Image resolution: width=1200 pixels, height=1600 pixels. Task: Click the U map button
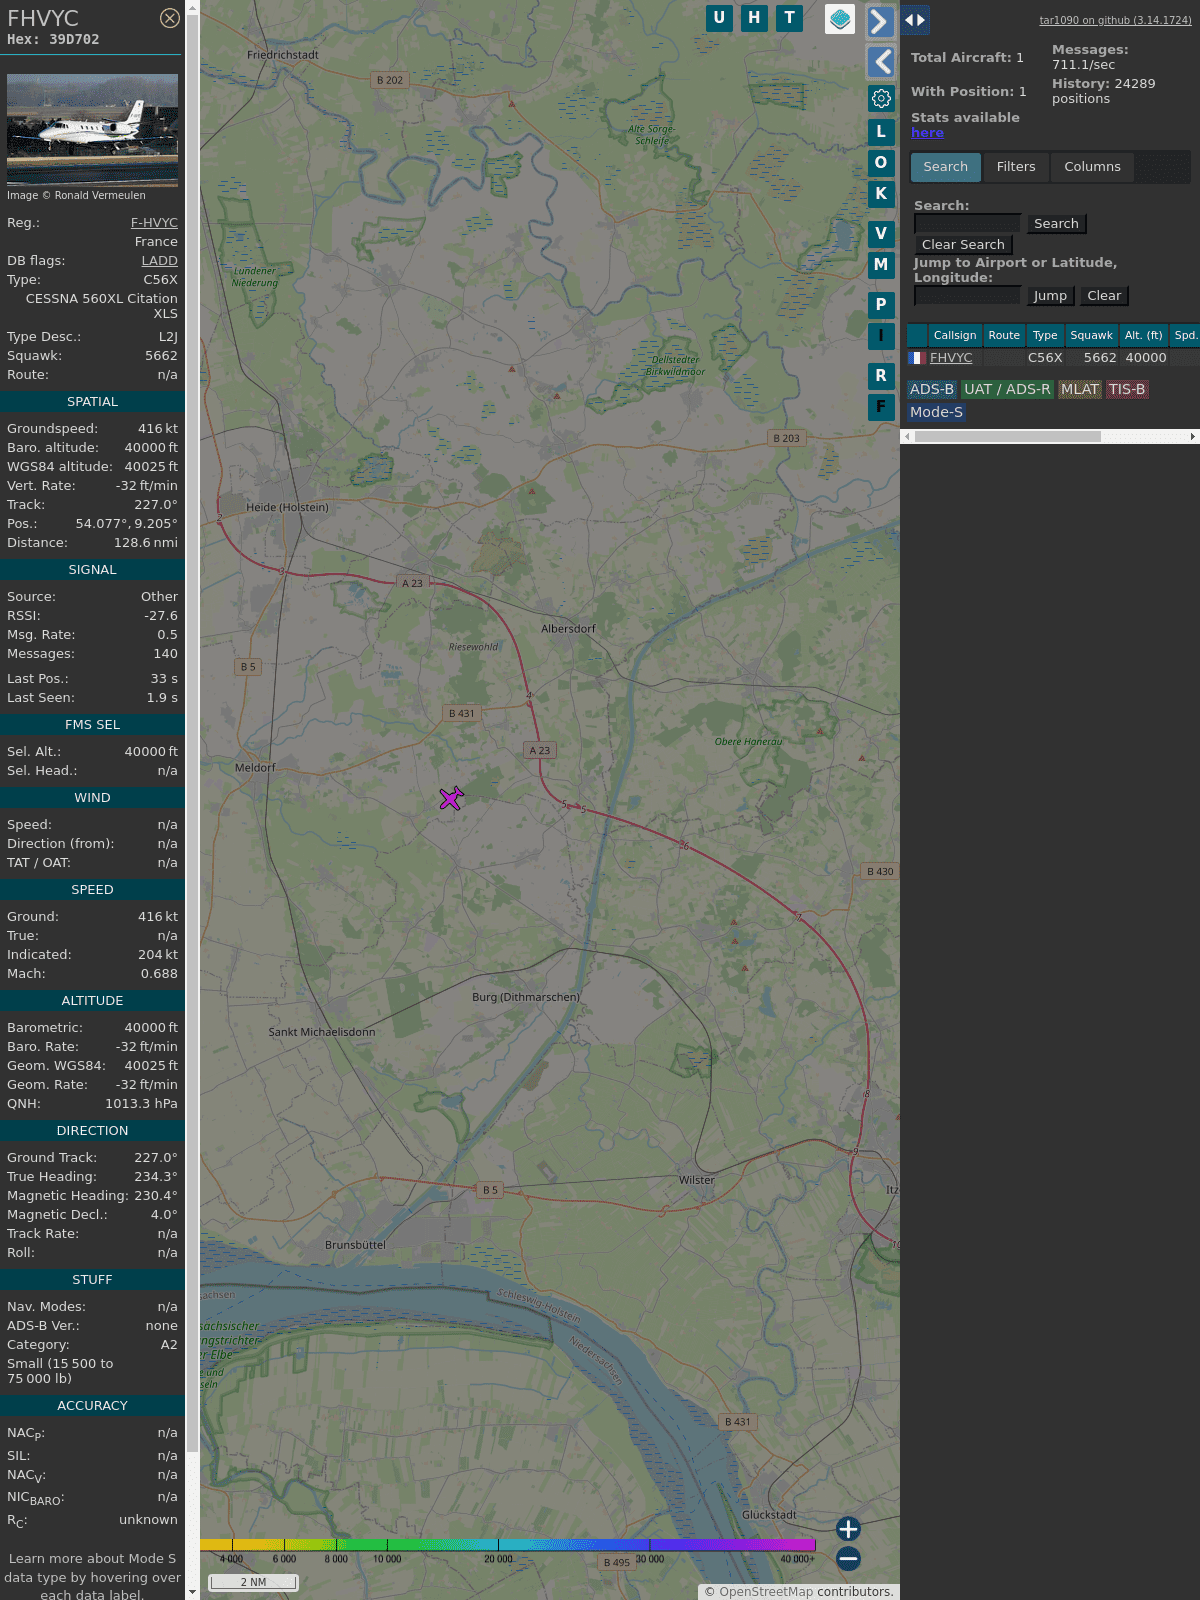pos(719,18)
